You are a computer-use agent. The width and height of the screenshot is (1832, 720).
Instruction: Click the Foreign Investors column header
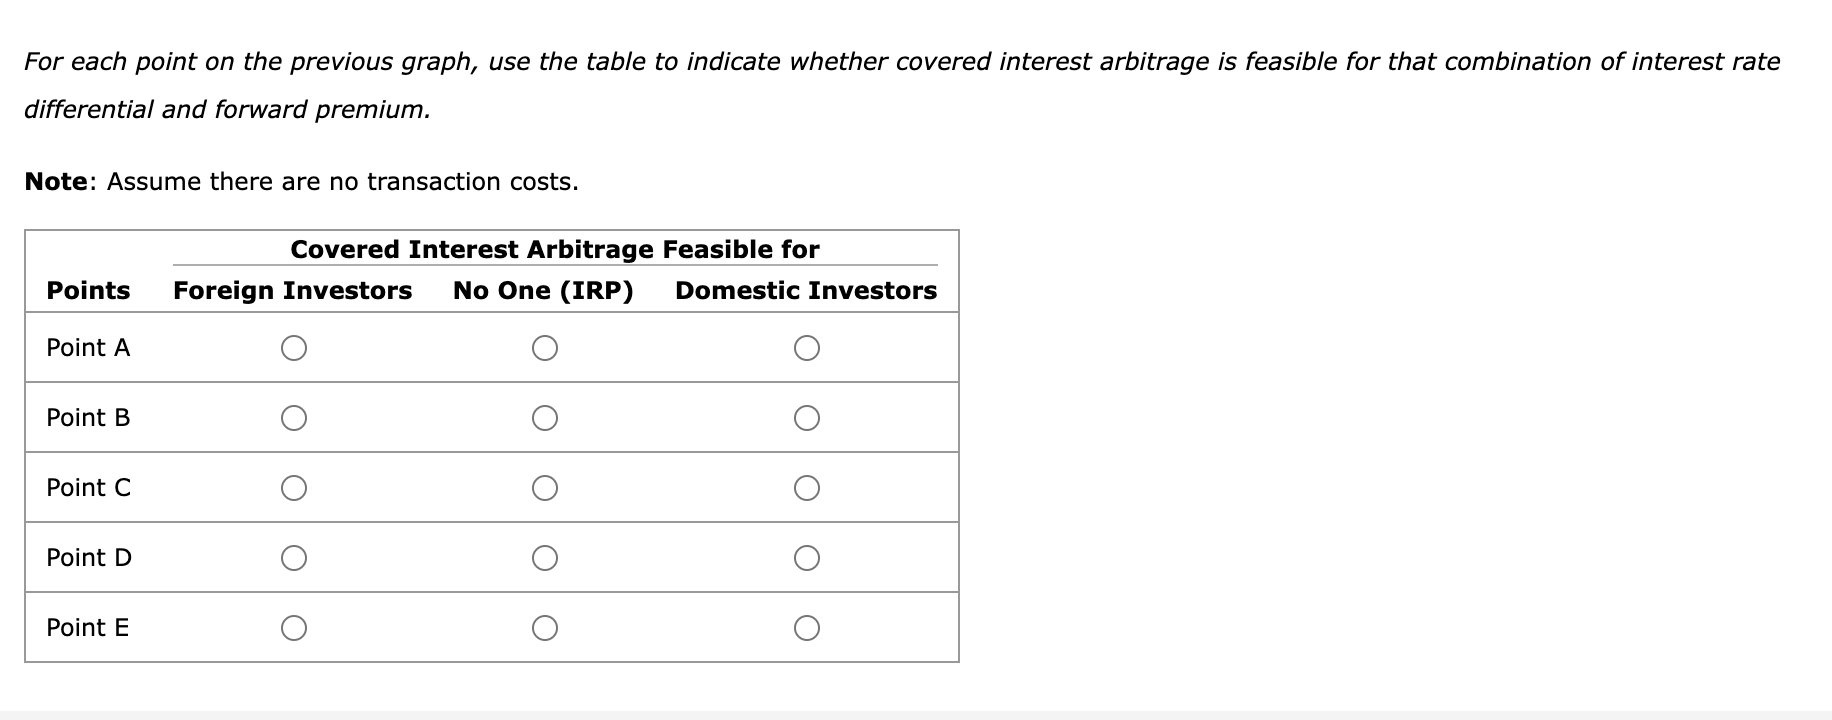click(293, 291)
